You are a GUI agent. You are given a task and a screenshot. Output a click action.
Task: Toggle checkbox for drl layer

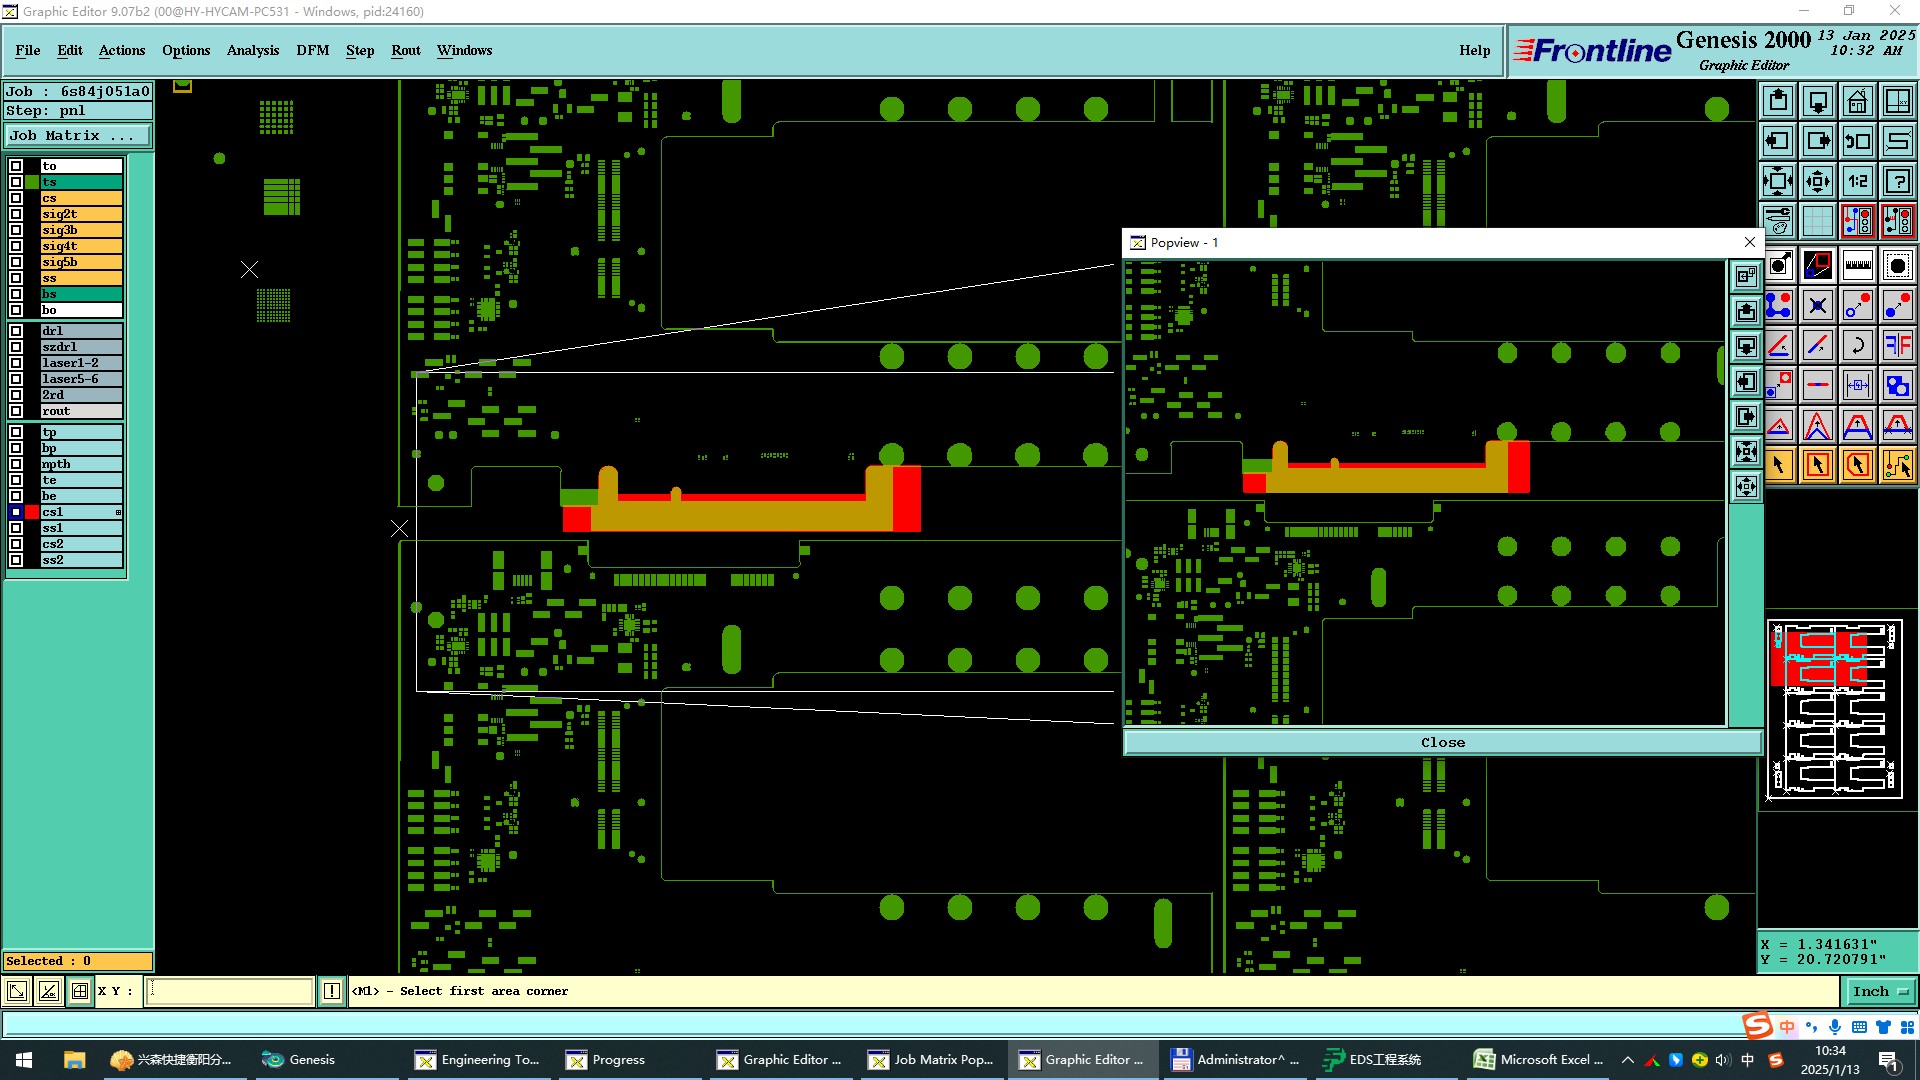[16, 331]
